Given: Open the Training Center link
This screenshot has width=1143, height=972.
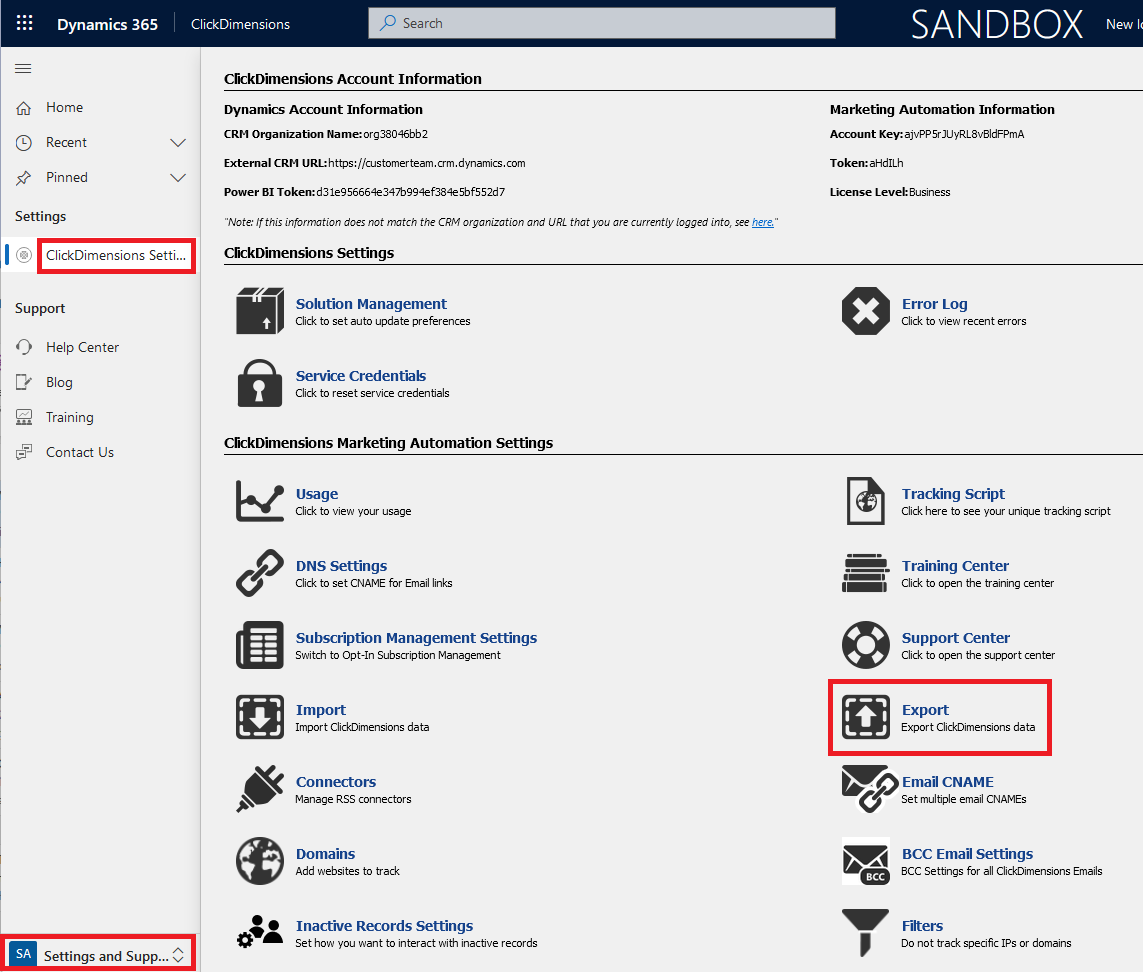Looking at the screenshot, I should [x=955, y=566].
